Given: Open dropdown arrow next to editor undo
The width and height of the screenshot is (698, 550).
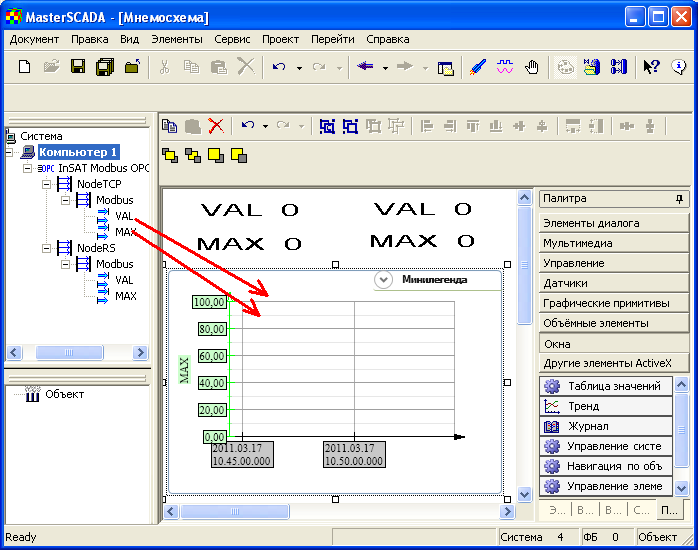Looking at the screenshot, I should pos(265,127).
